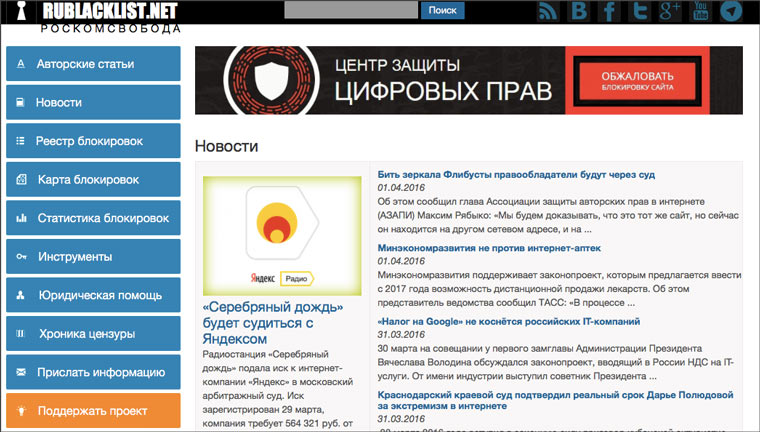Open the YouTube channel icon

[x=701, y=11]
